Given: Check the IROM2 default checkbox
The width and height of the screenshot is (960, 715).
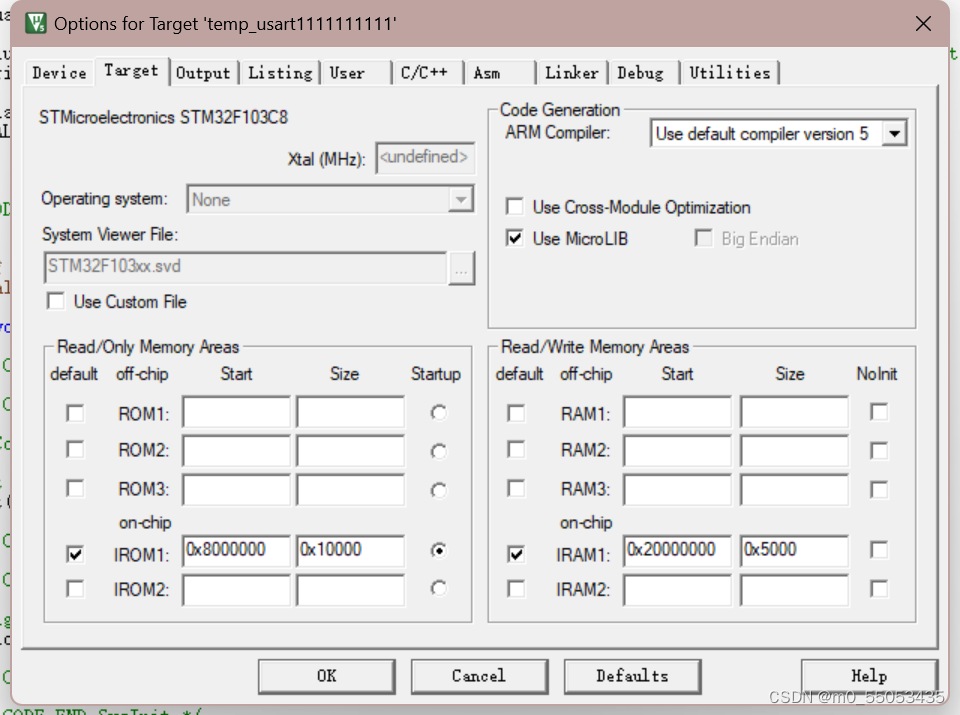Looking at the screenshot, I should (x=75, y=589).
